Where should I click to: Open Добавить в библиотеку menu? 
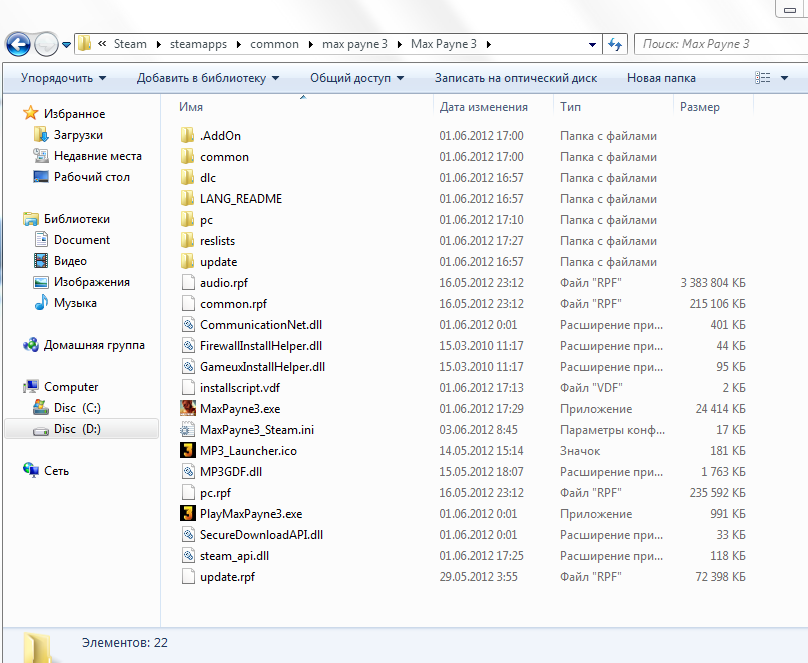coord(208,78)
